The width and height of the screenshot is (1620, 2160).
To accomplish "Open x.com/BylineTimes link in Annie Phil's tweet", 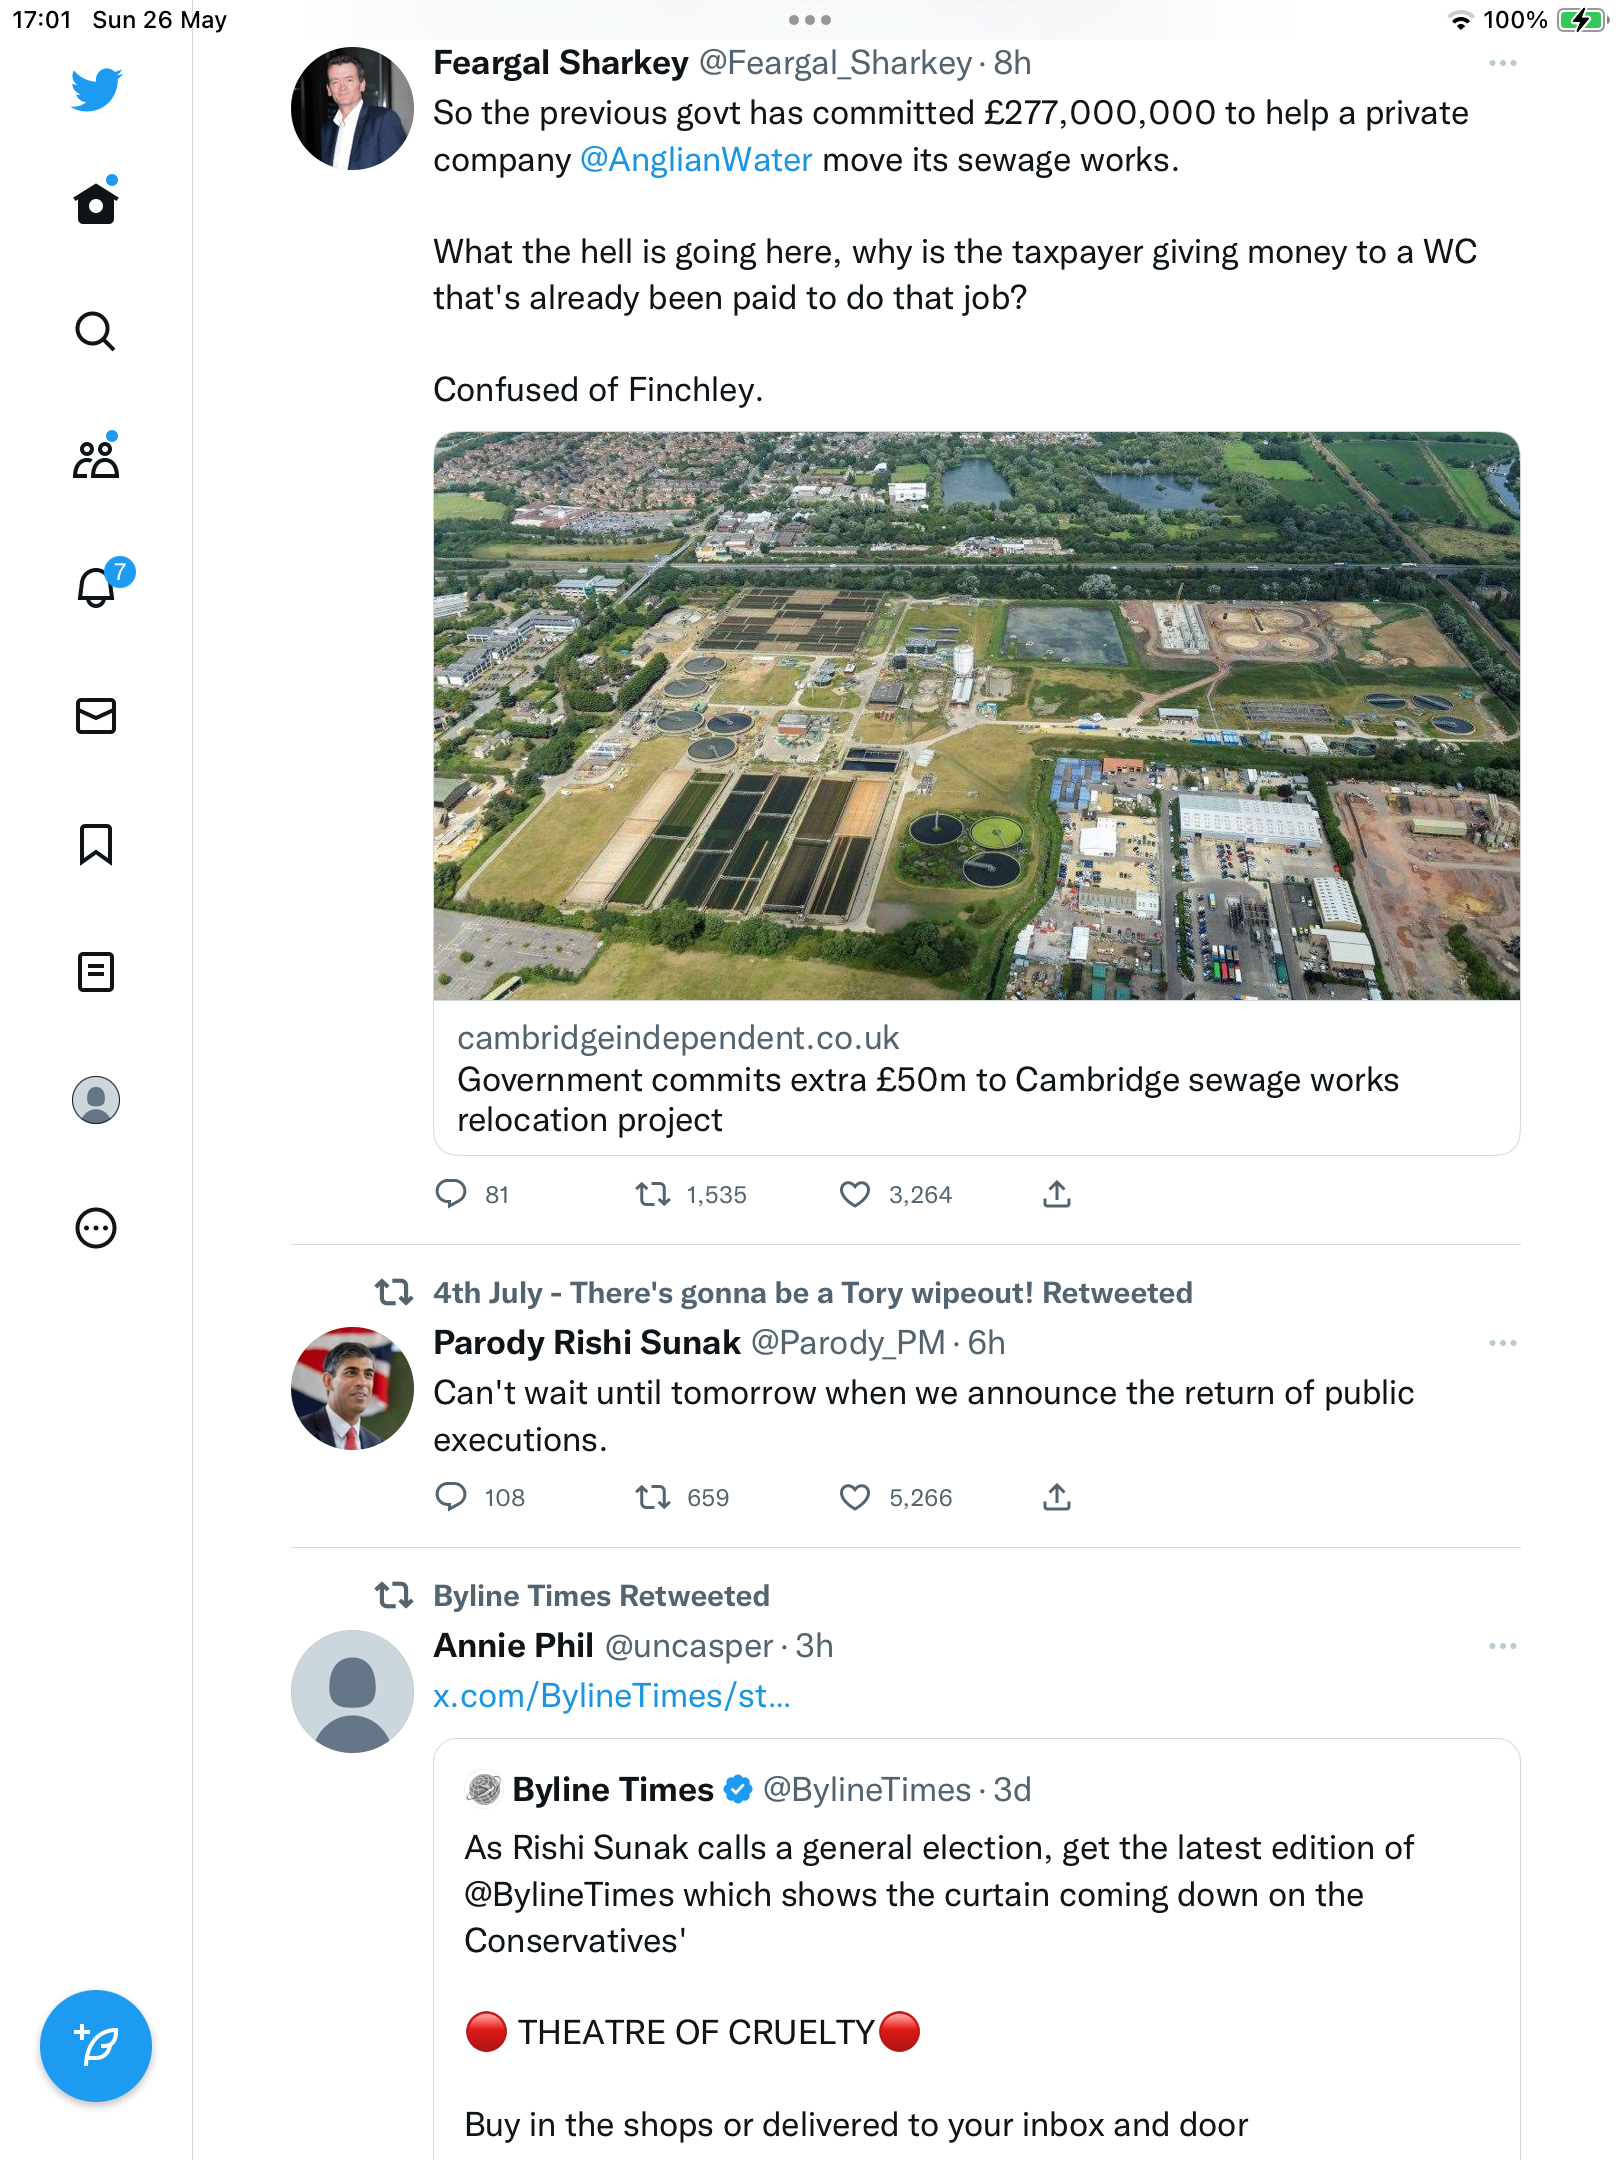I will (x=611, y=1696).
